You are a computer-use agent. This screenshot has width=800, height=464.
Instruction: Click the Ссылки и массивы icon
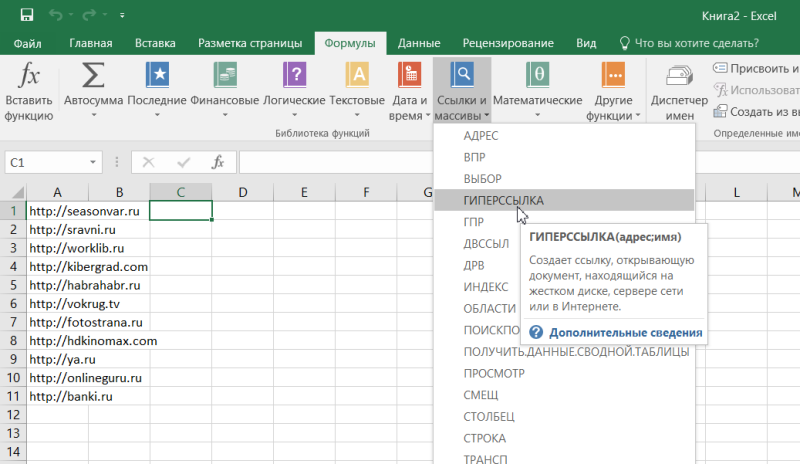coord(462,75)
